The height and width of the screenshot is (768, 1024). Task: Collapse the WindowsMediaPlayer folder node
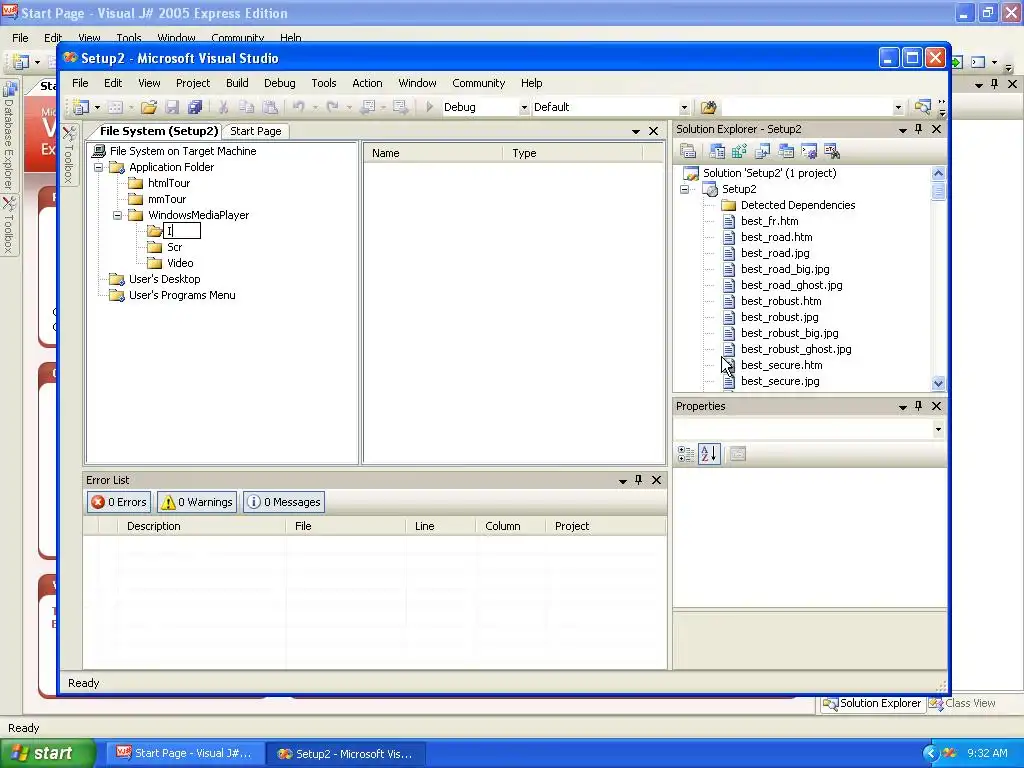[118, 216]
